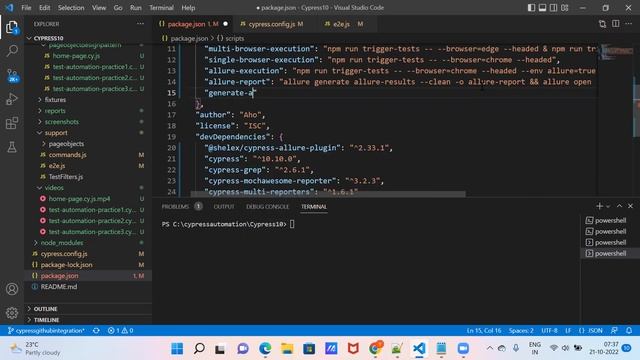Customize layout icon in title bar
Screen dimensions: 640x360
565,8
